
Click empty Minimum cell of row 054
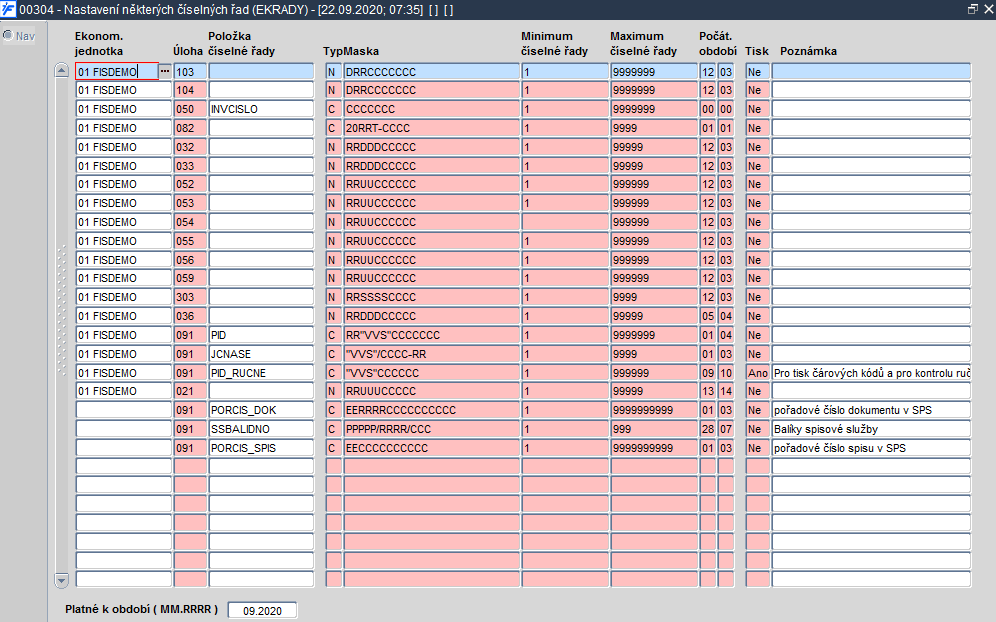pyautogui.click(x=565, y=222)
